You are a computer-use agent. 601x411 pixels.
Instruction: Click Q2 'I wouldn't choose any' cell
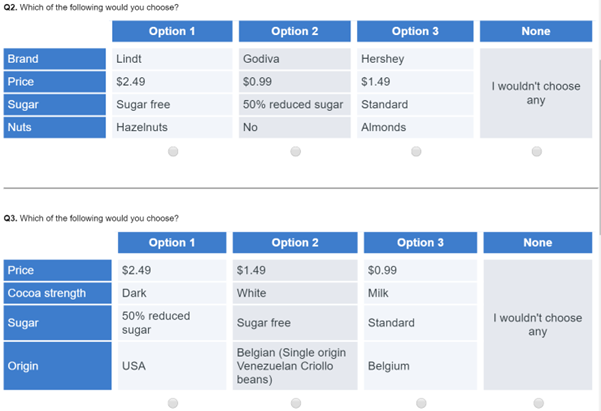536,93
